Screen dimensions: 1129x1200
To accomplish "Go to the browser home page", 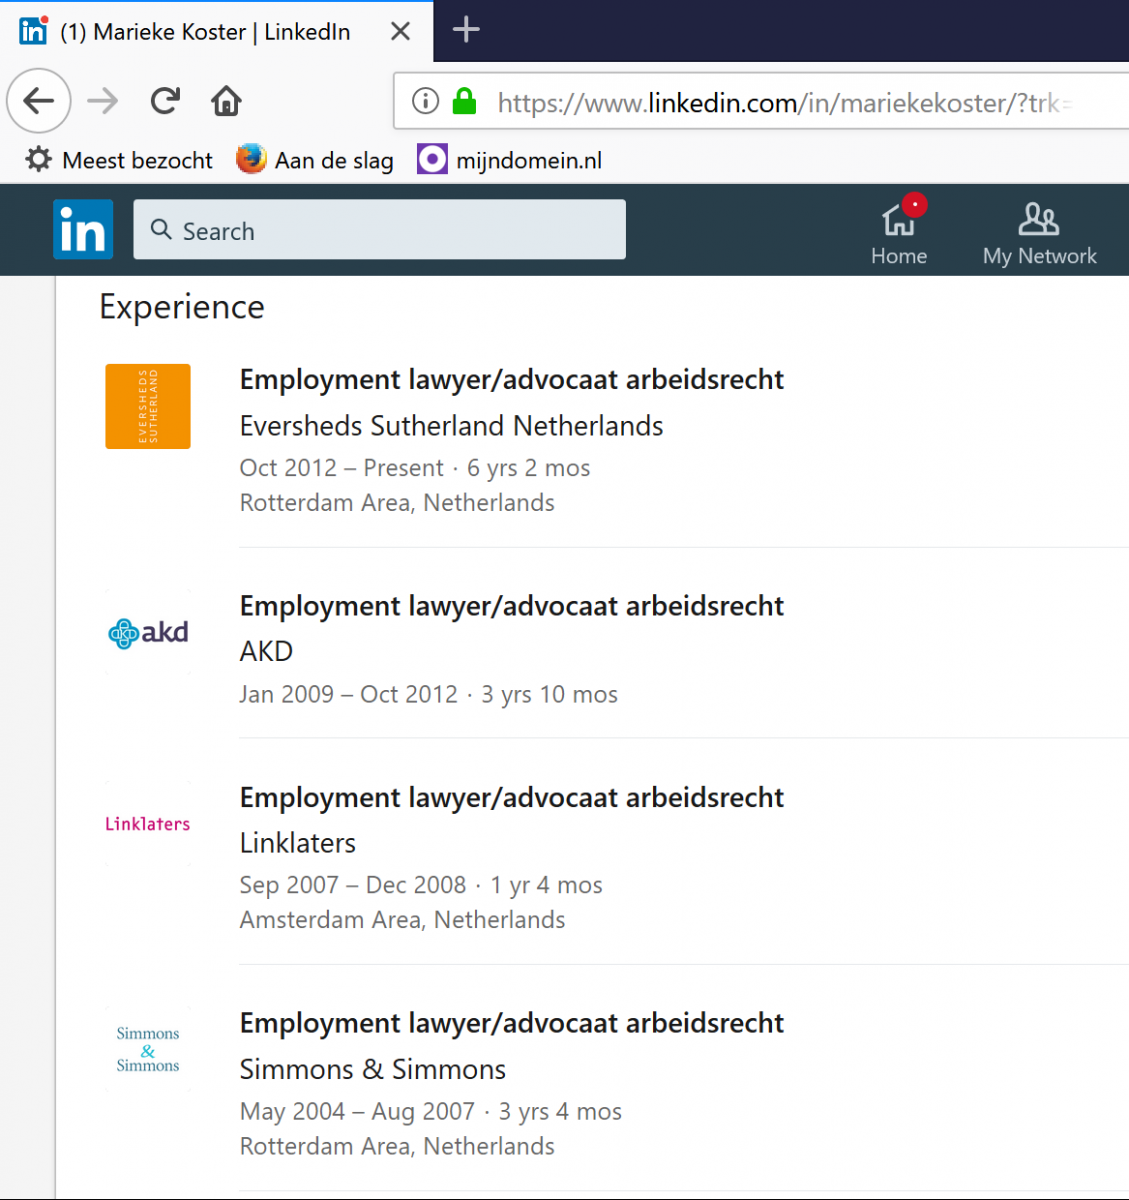I will (226, 101).
